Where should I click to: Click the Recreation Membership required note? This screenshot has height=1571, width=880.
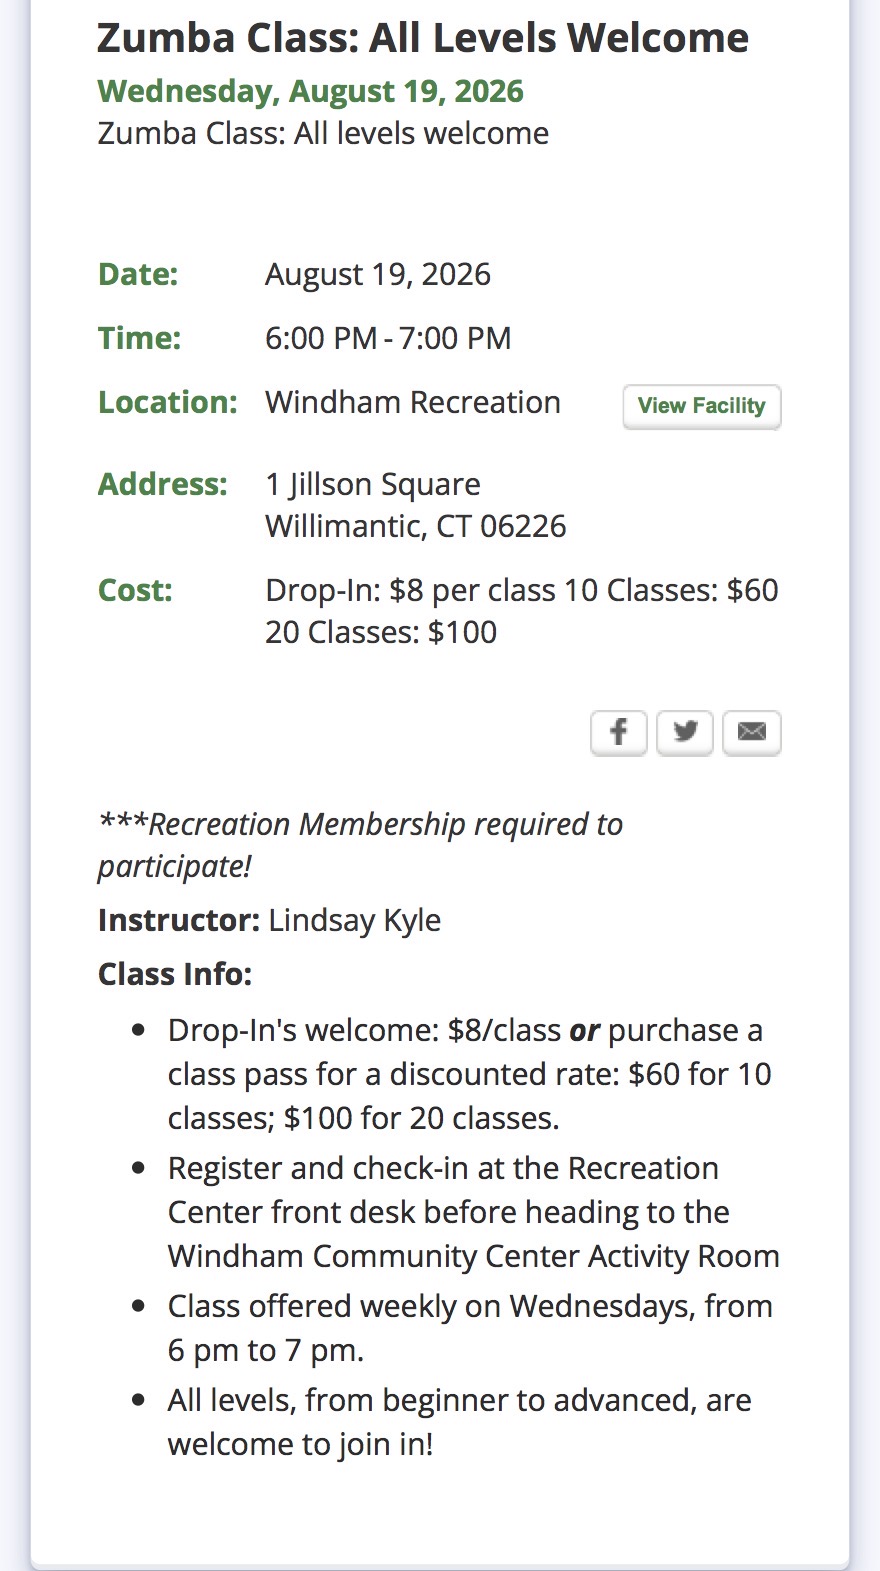coord(360,845)
